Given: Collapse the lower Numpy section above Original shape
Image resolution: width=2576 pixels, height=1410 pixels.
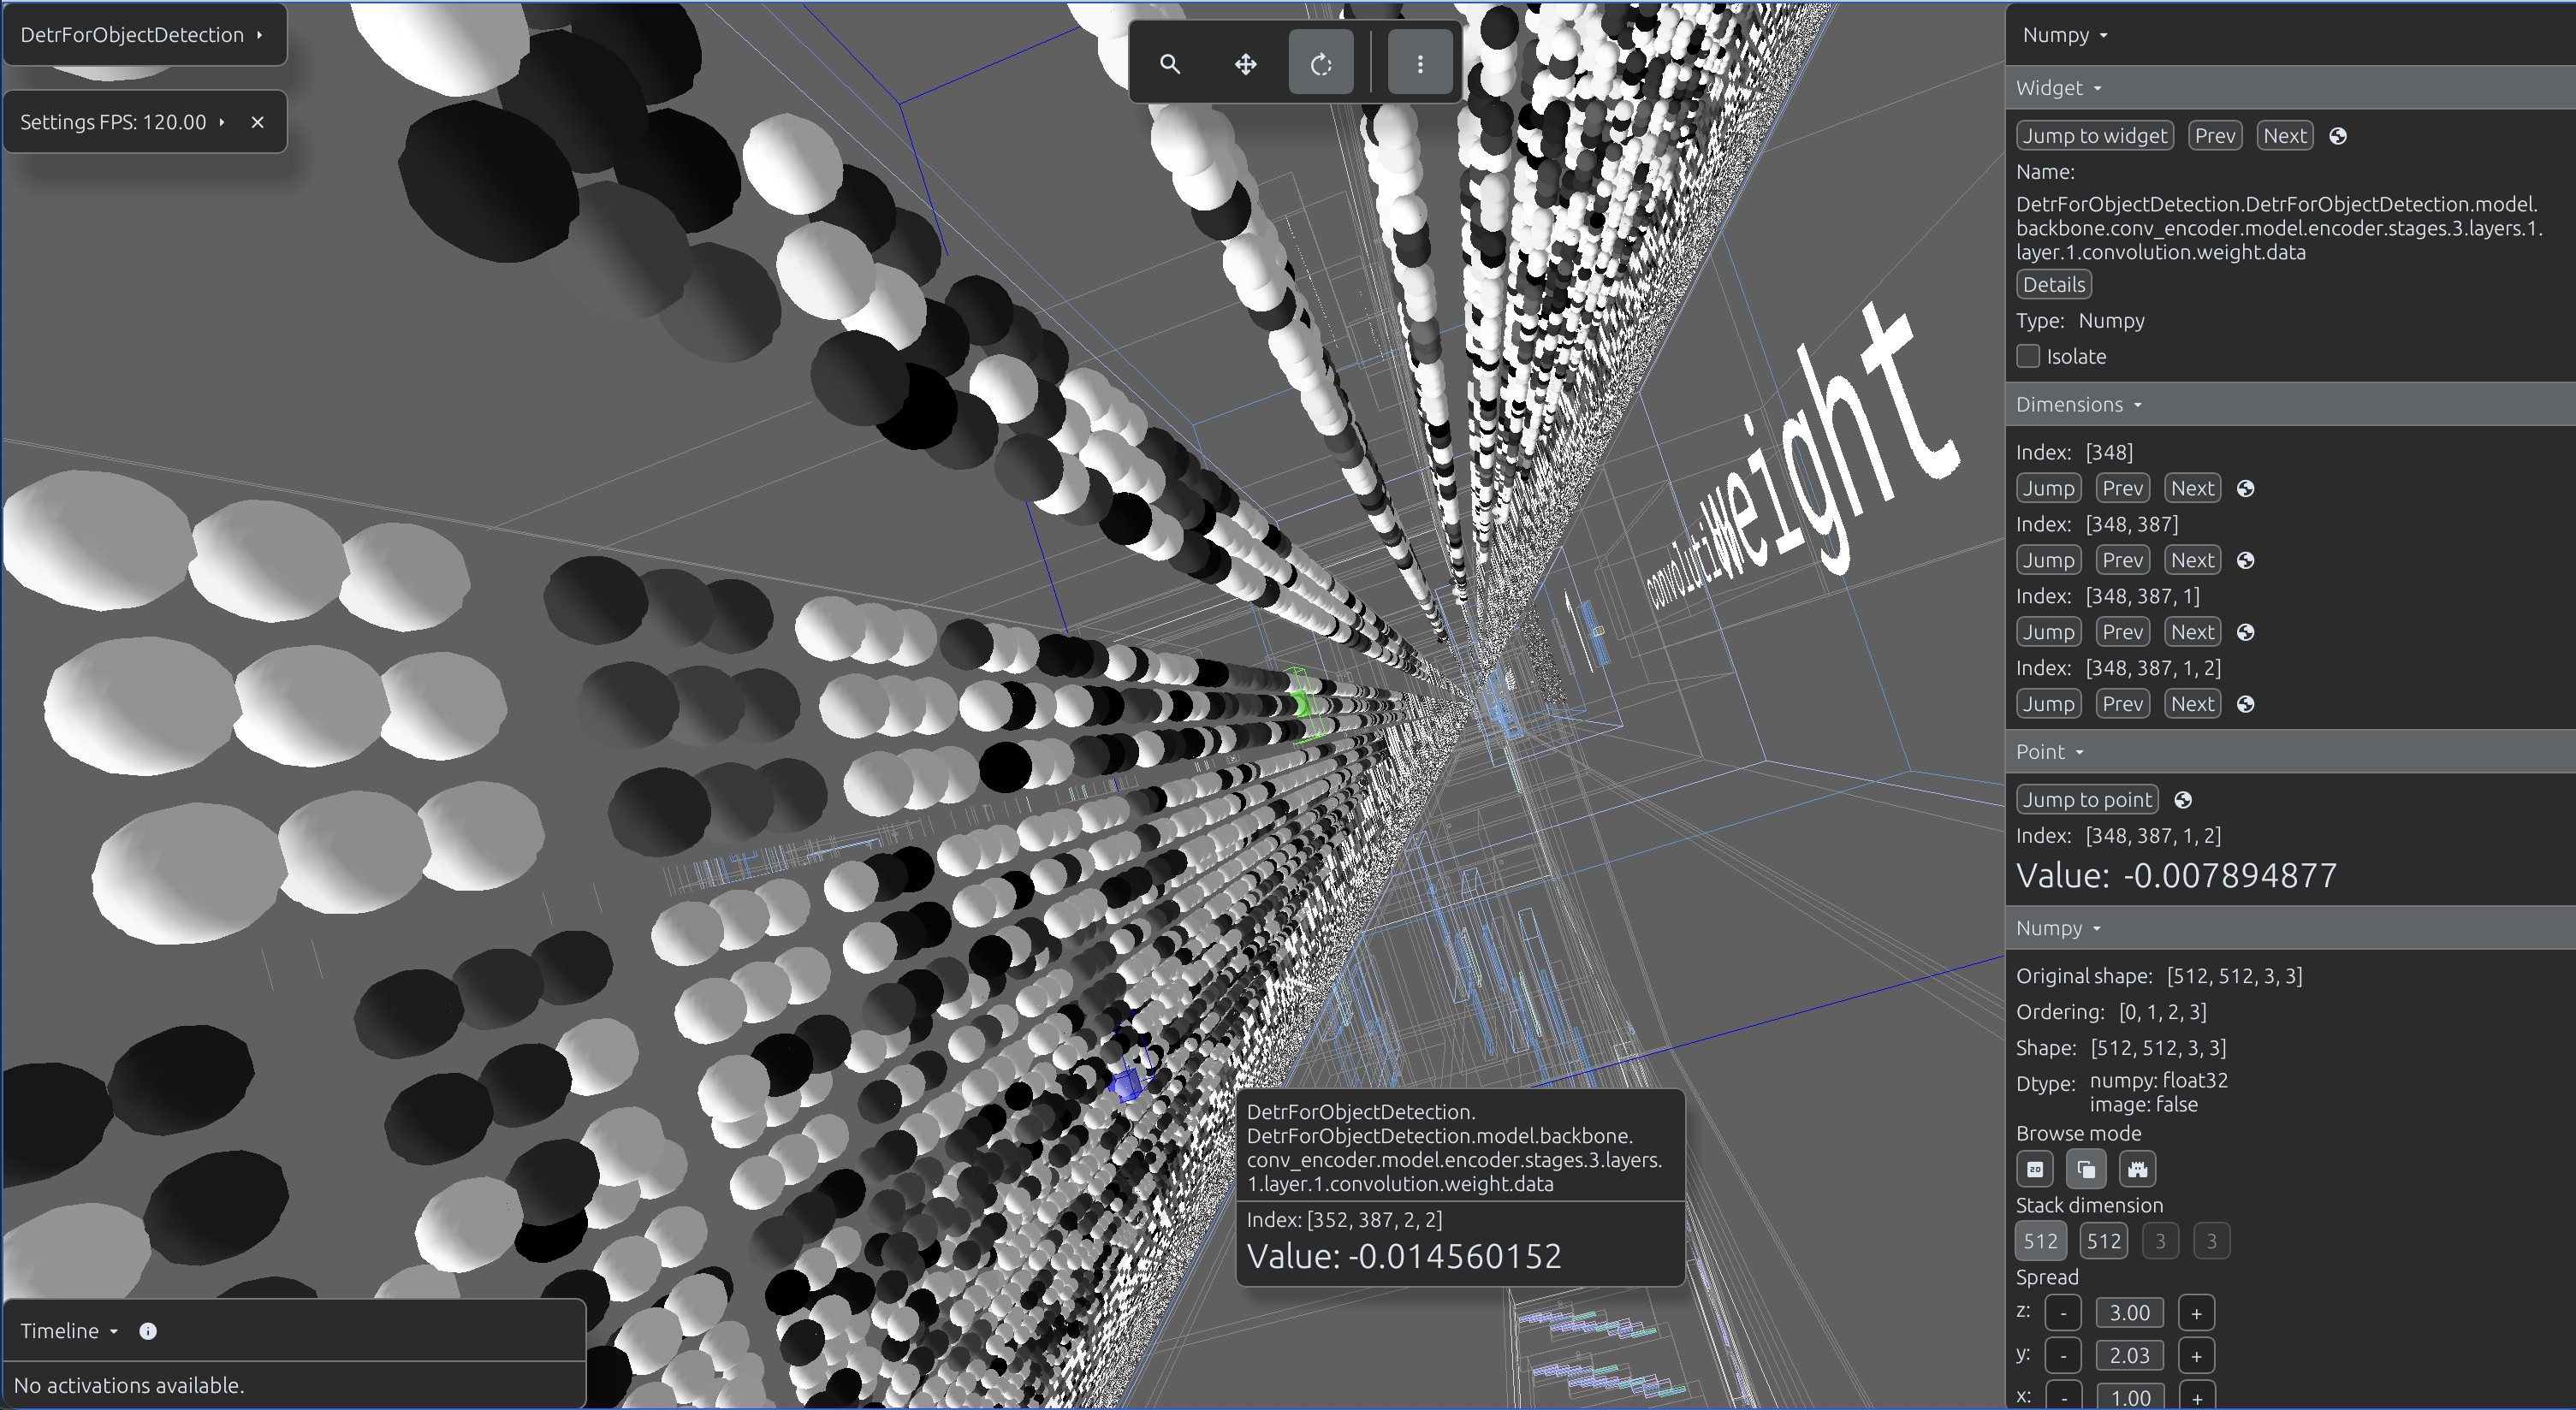Looking at the screenshot, I should click(x=2058, y=928).
